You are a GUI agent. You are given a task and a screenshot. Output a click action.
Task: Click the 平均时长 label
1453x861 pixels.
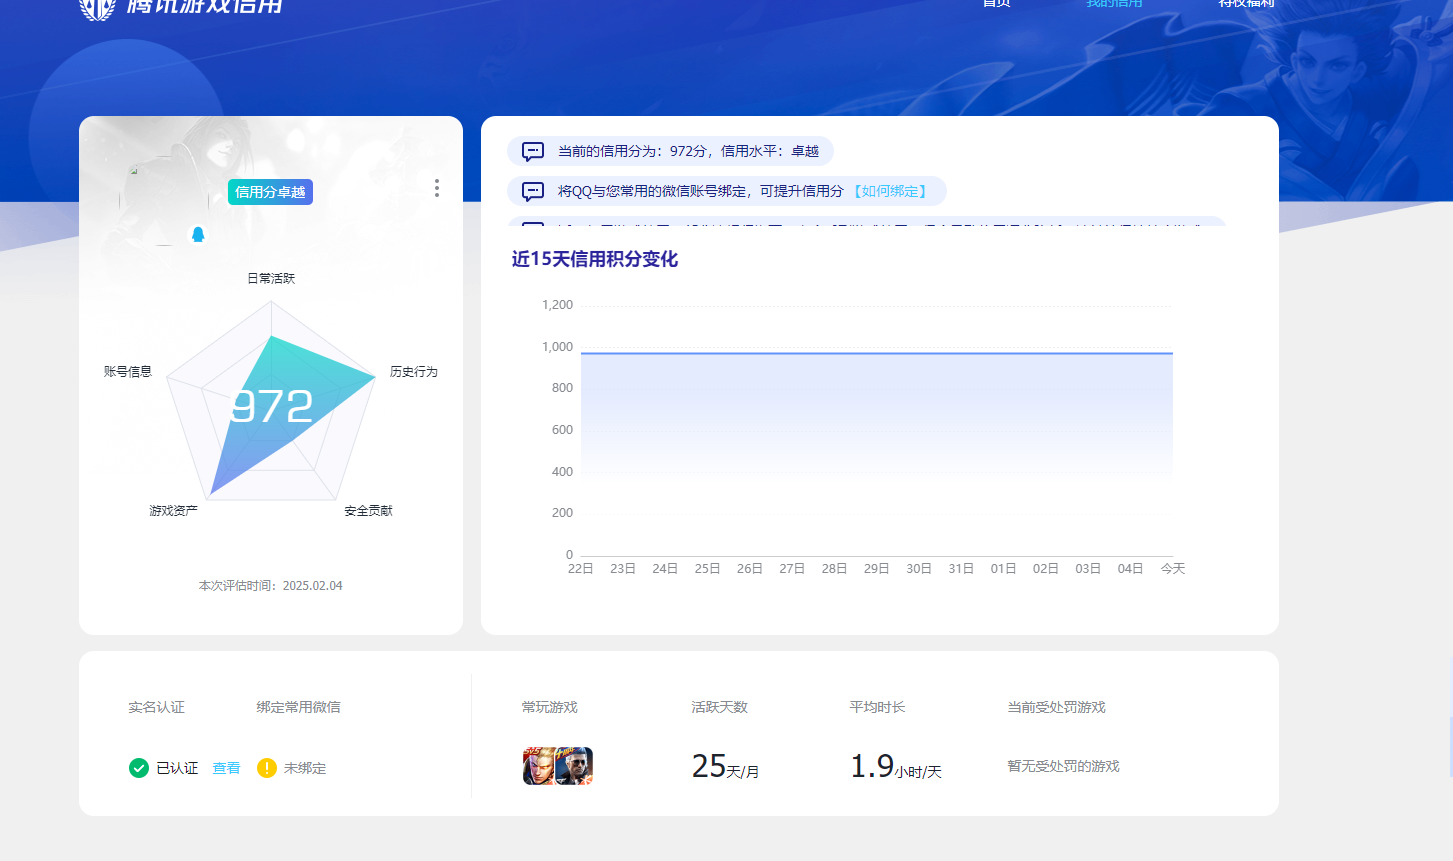coord(878,707)
